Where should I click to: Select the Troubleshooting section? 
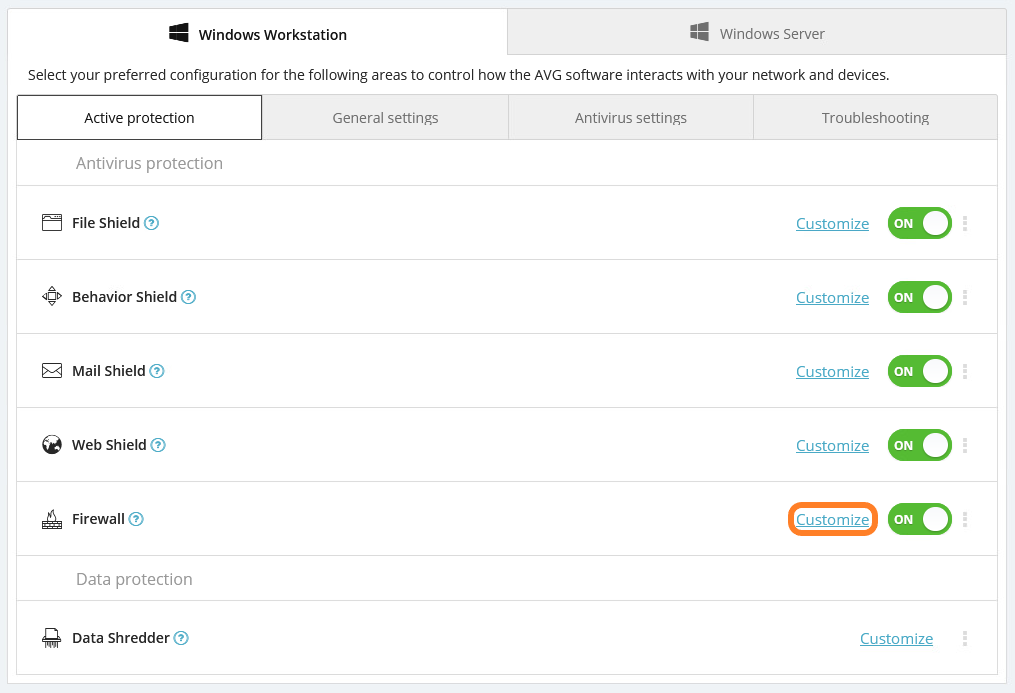click(874, 117)
